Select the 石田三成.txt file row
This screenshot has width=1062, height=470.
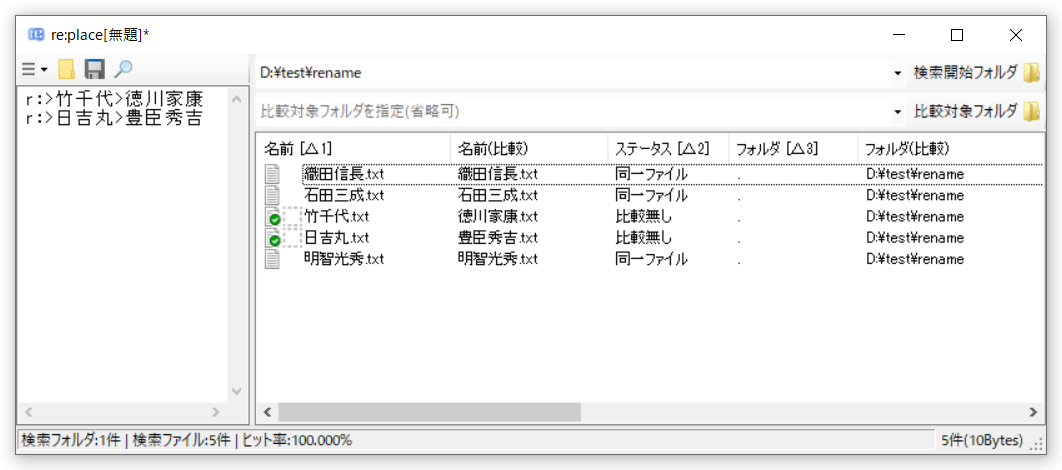(x=650, y=196)
